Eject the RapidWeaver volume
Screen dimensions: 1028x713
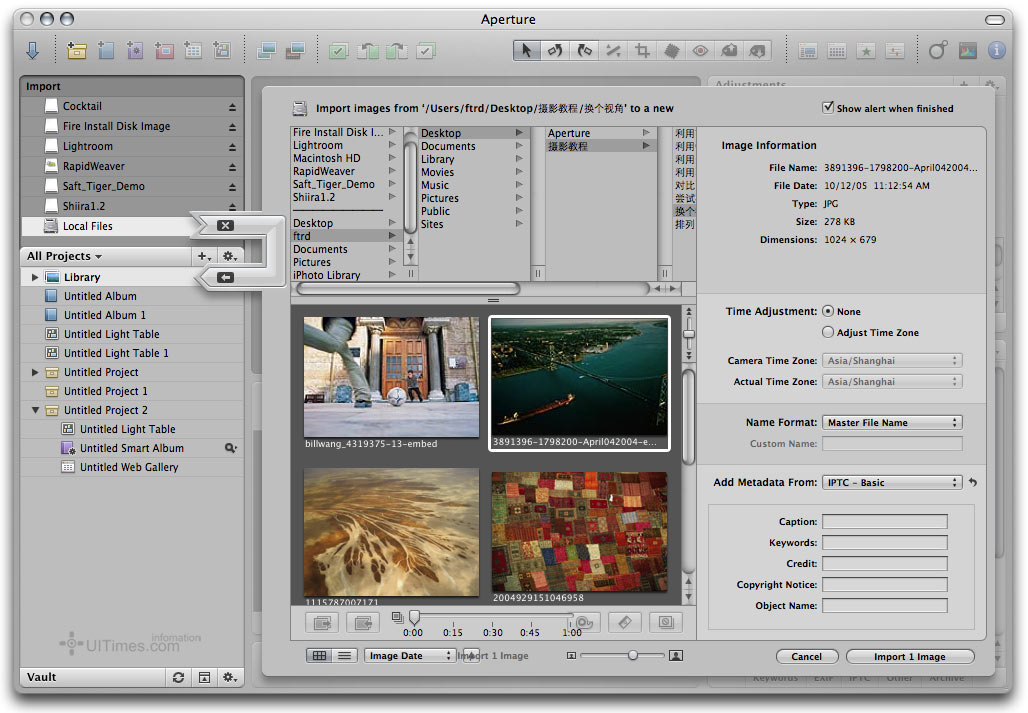pos(232,167)
